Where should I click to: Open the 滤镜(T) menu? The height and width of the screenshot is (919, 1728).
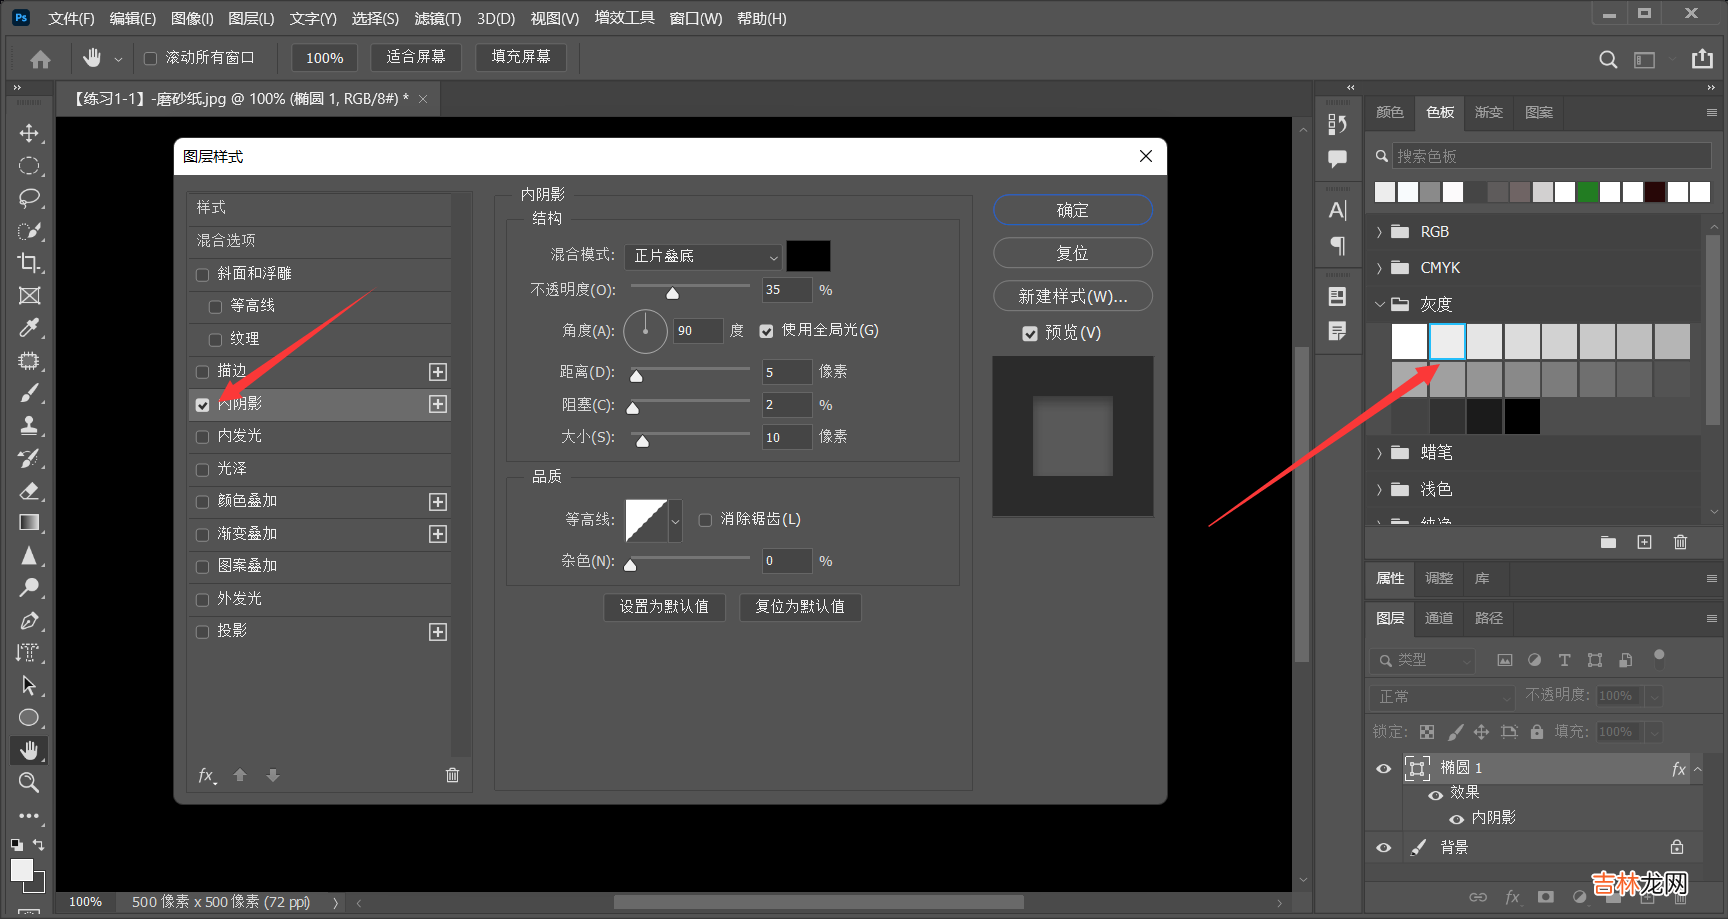click(438, 19)
